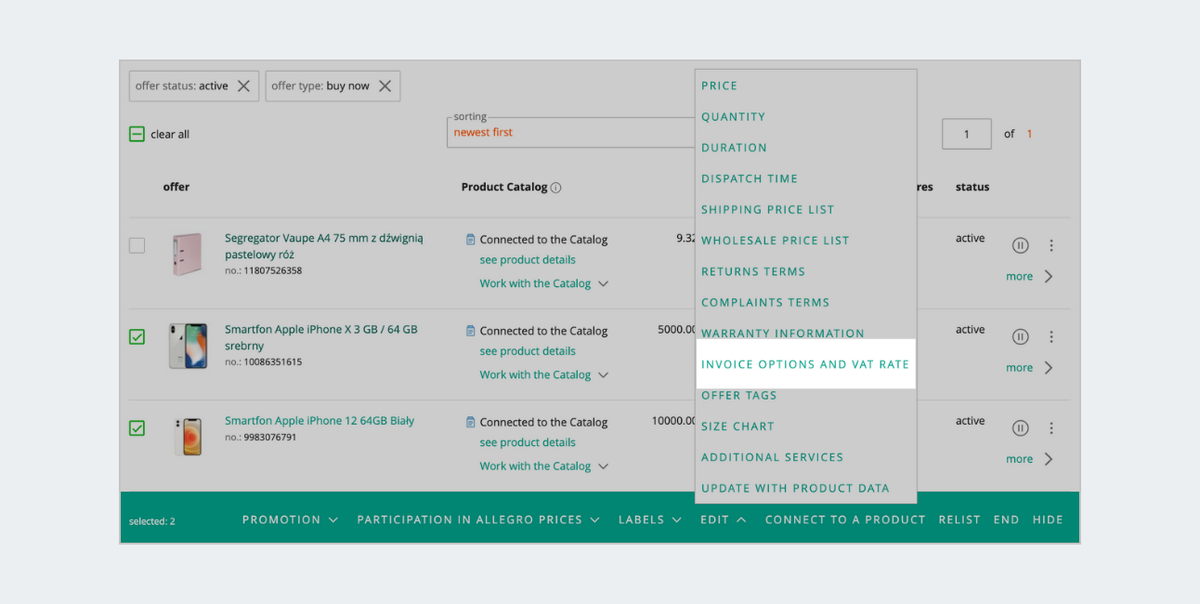Uncheck the iPhone X offer checkbox

point(137,337)
